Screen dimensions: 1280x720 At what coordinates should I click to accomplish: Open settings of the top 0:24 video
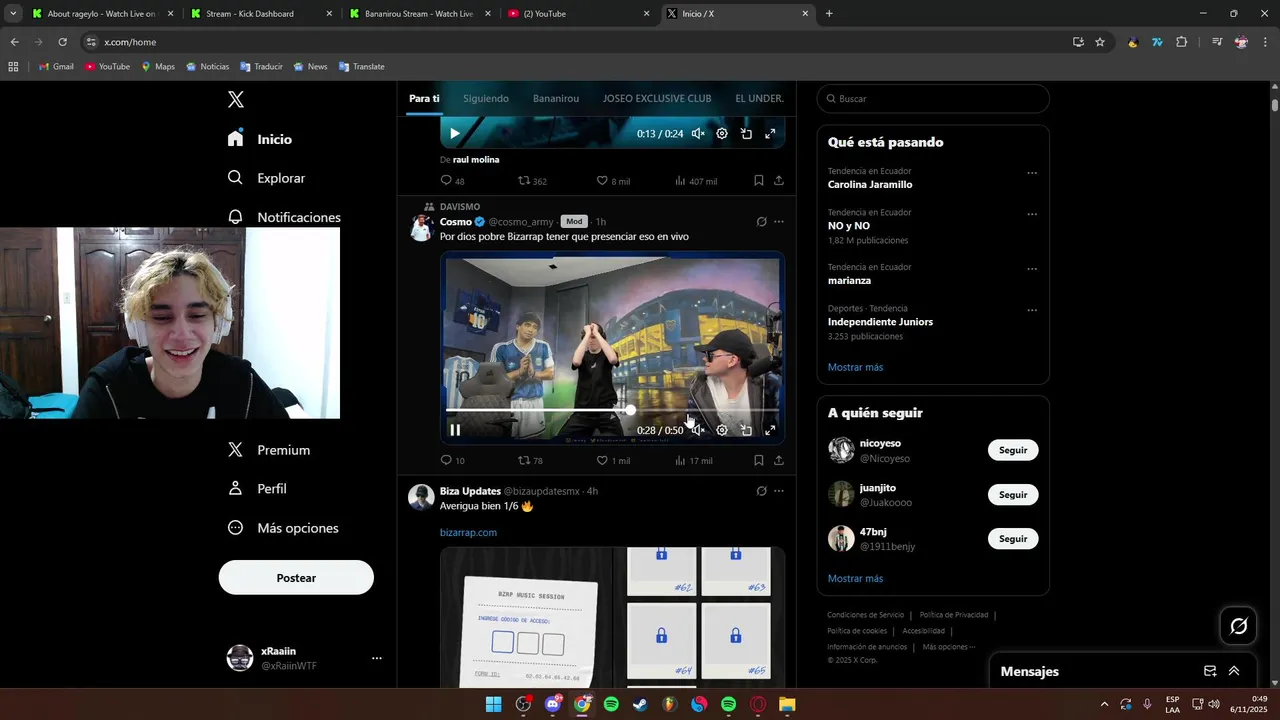722,133
